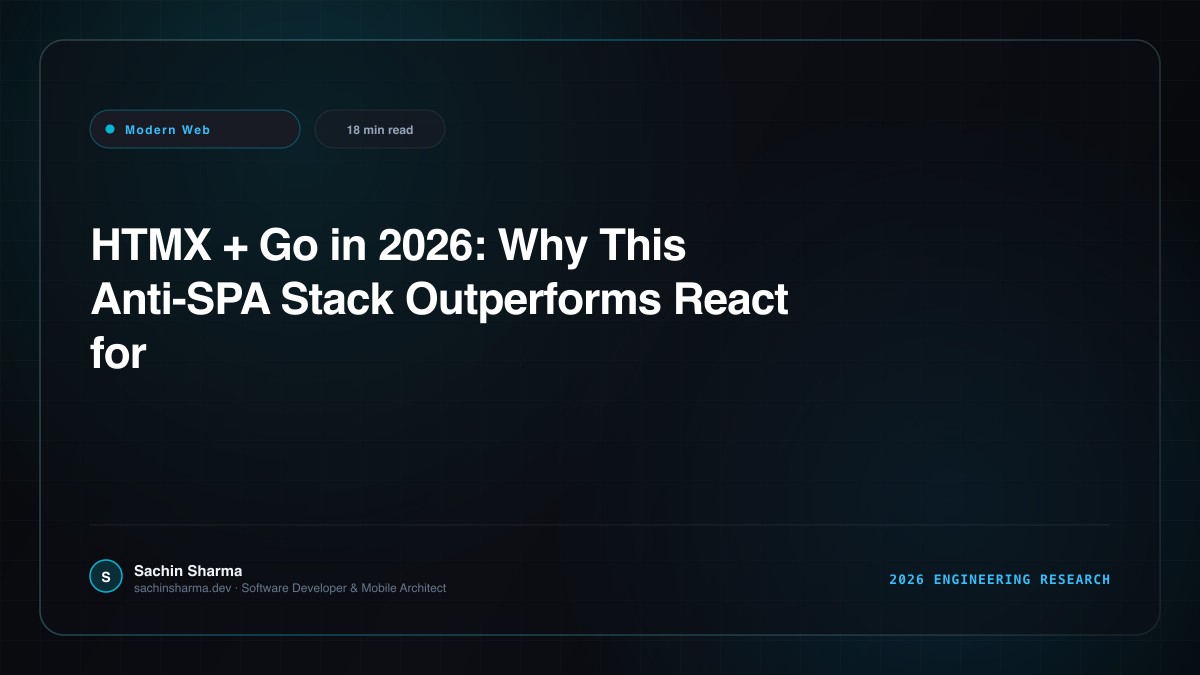The image size is (1200, 675).
Task: Click the S author avatar circle
Action: tap(106, 576)
